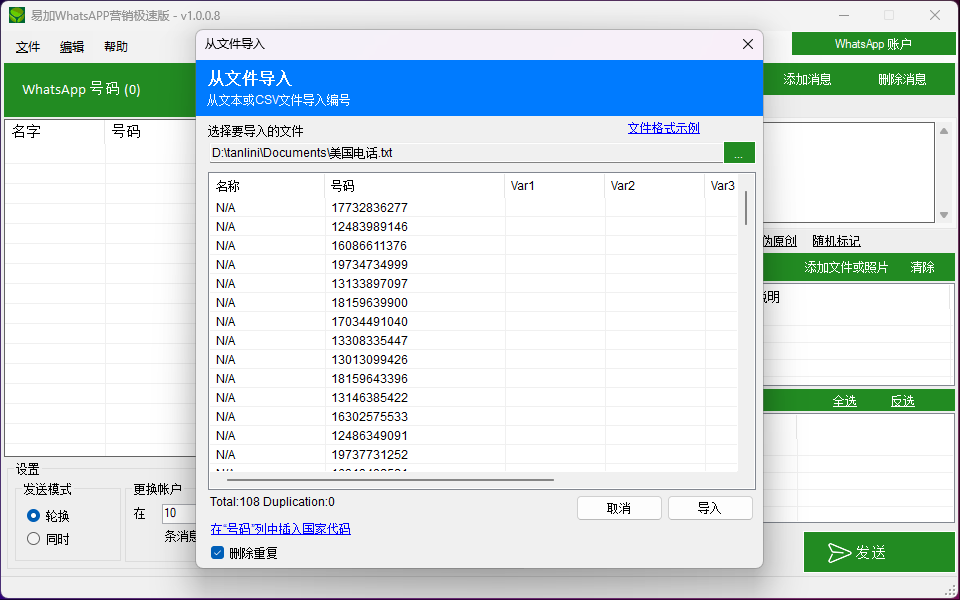
Task: Click the 号码 column header in import dialog
Action: point(414,186)
